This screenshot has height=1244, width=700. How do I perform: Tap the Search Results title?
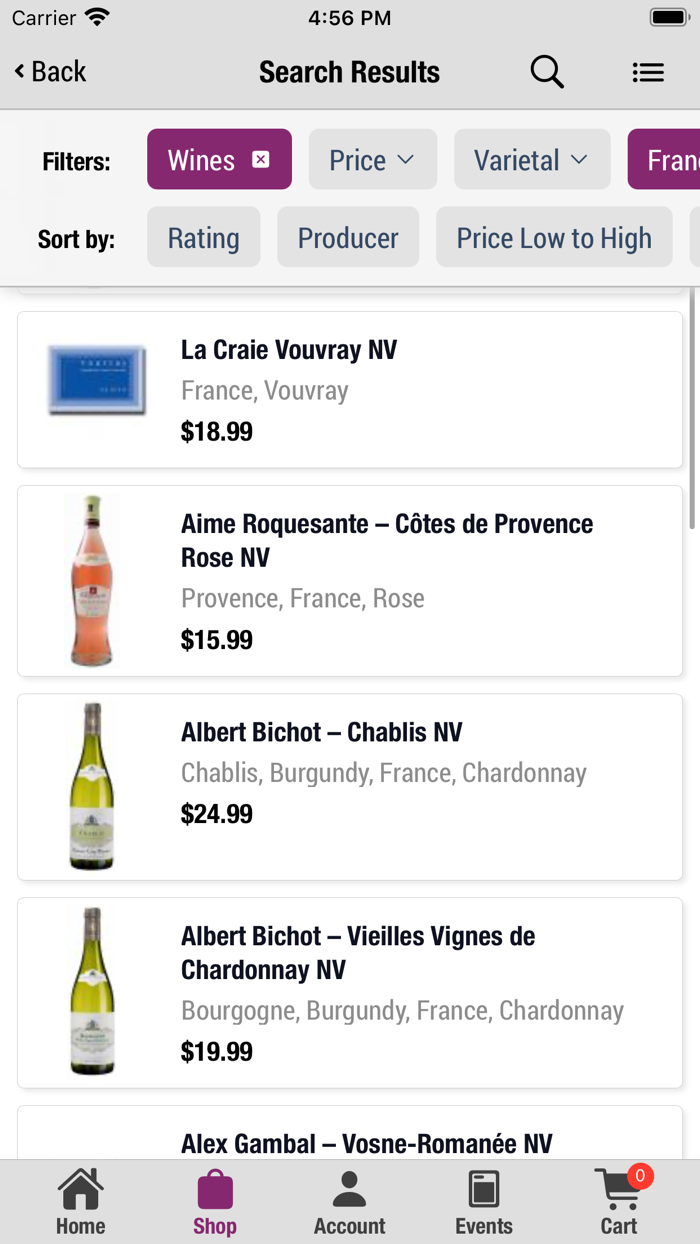coord(349,71)
